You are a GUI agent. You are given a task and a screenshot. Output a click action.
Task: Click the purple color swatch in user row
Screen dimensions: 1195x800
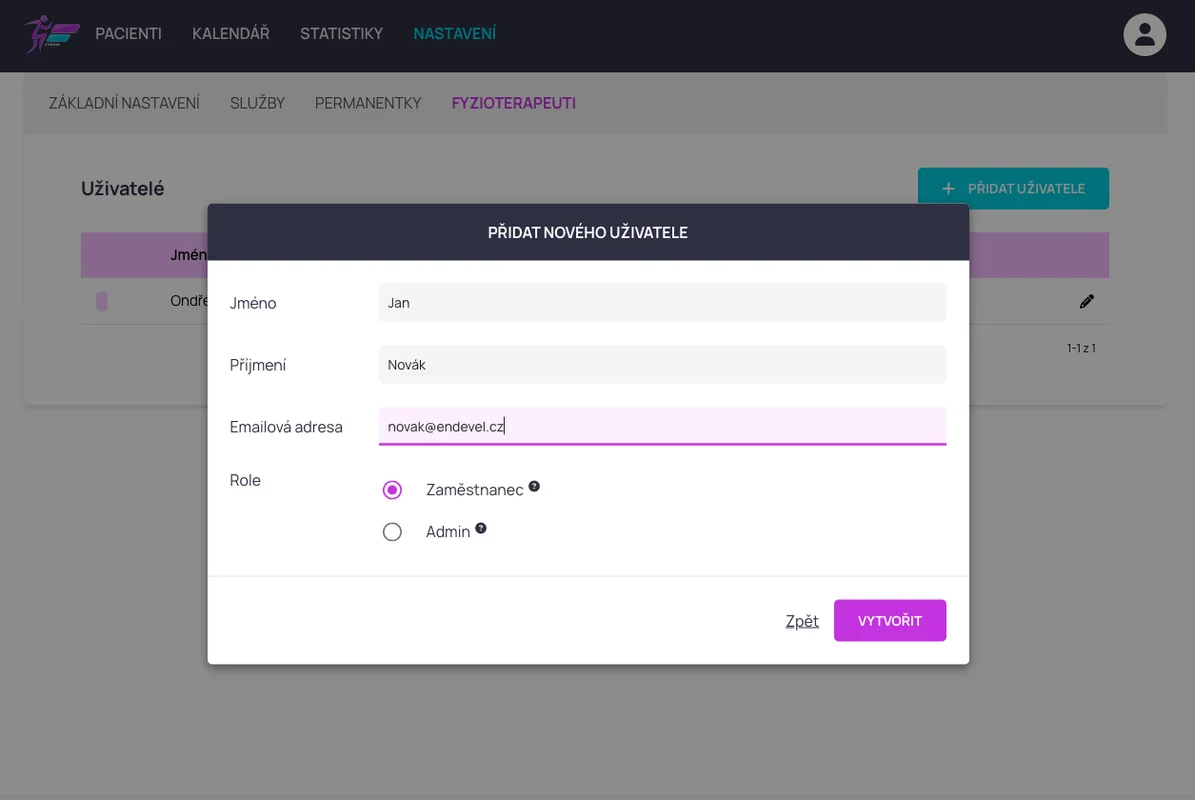(102, 301)
